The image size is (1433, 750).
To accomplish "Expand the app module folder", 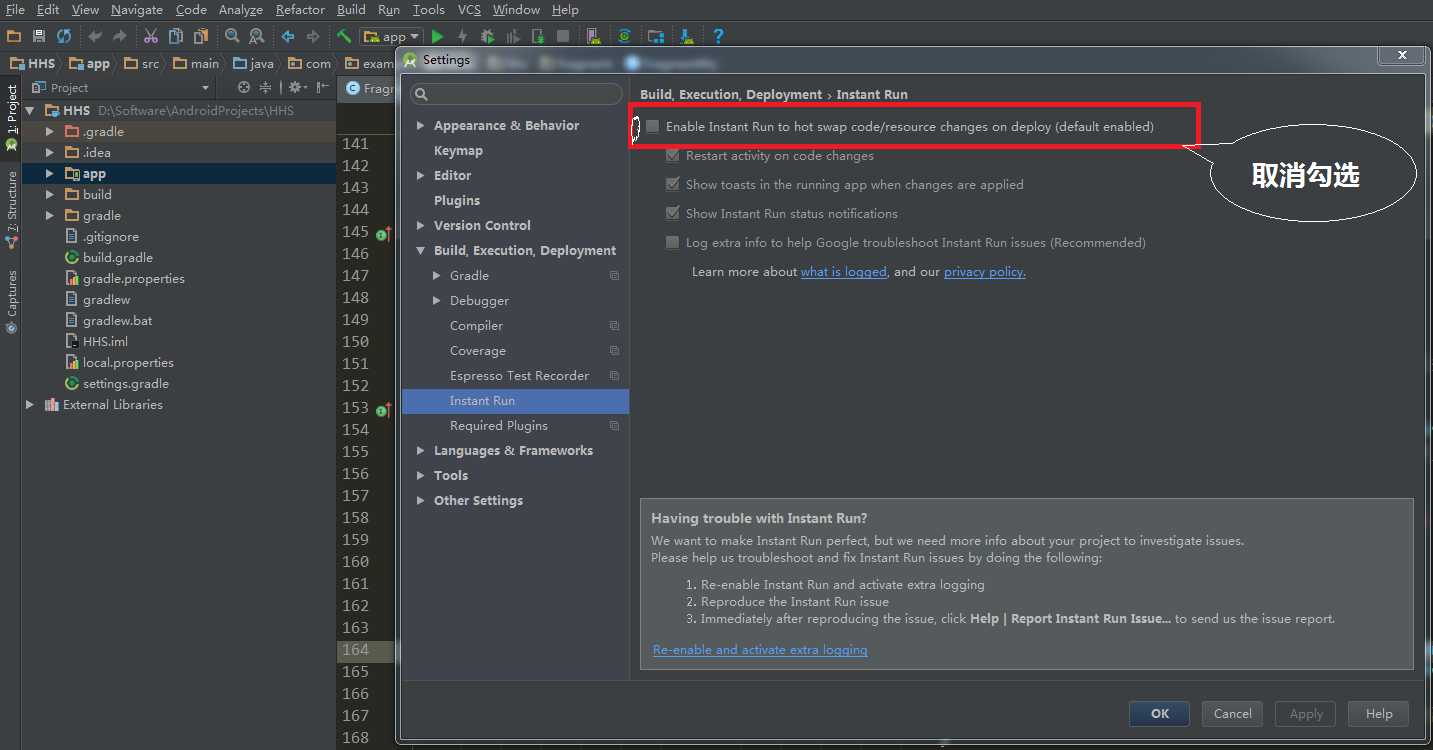I will [50, 174].
